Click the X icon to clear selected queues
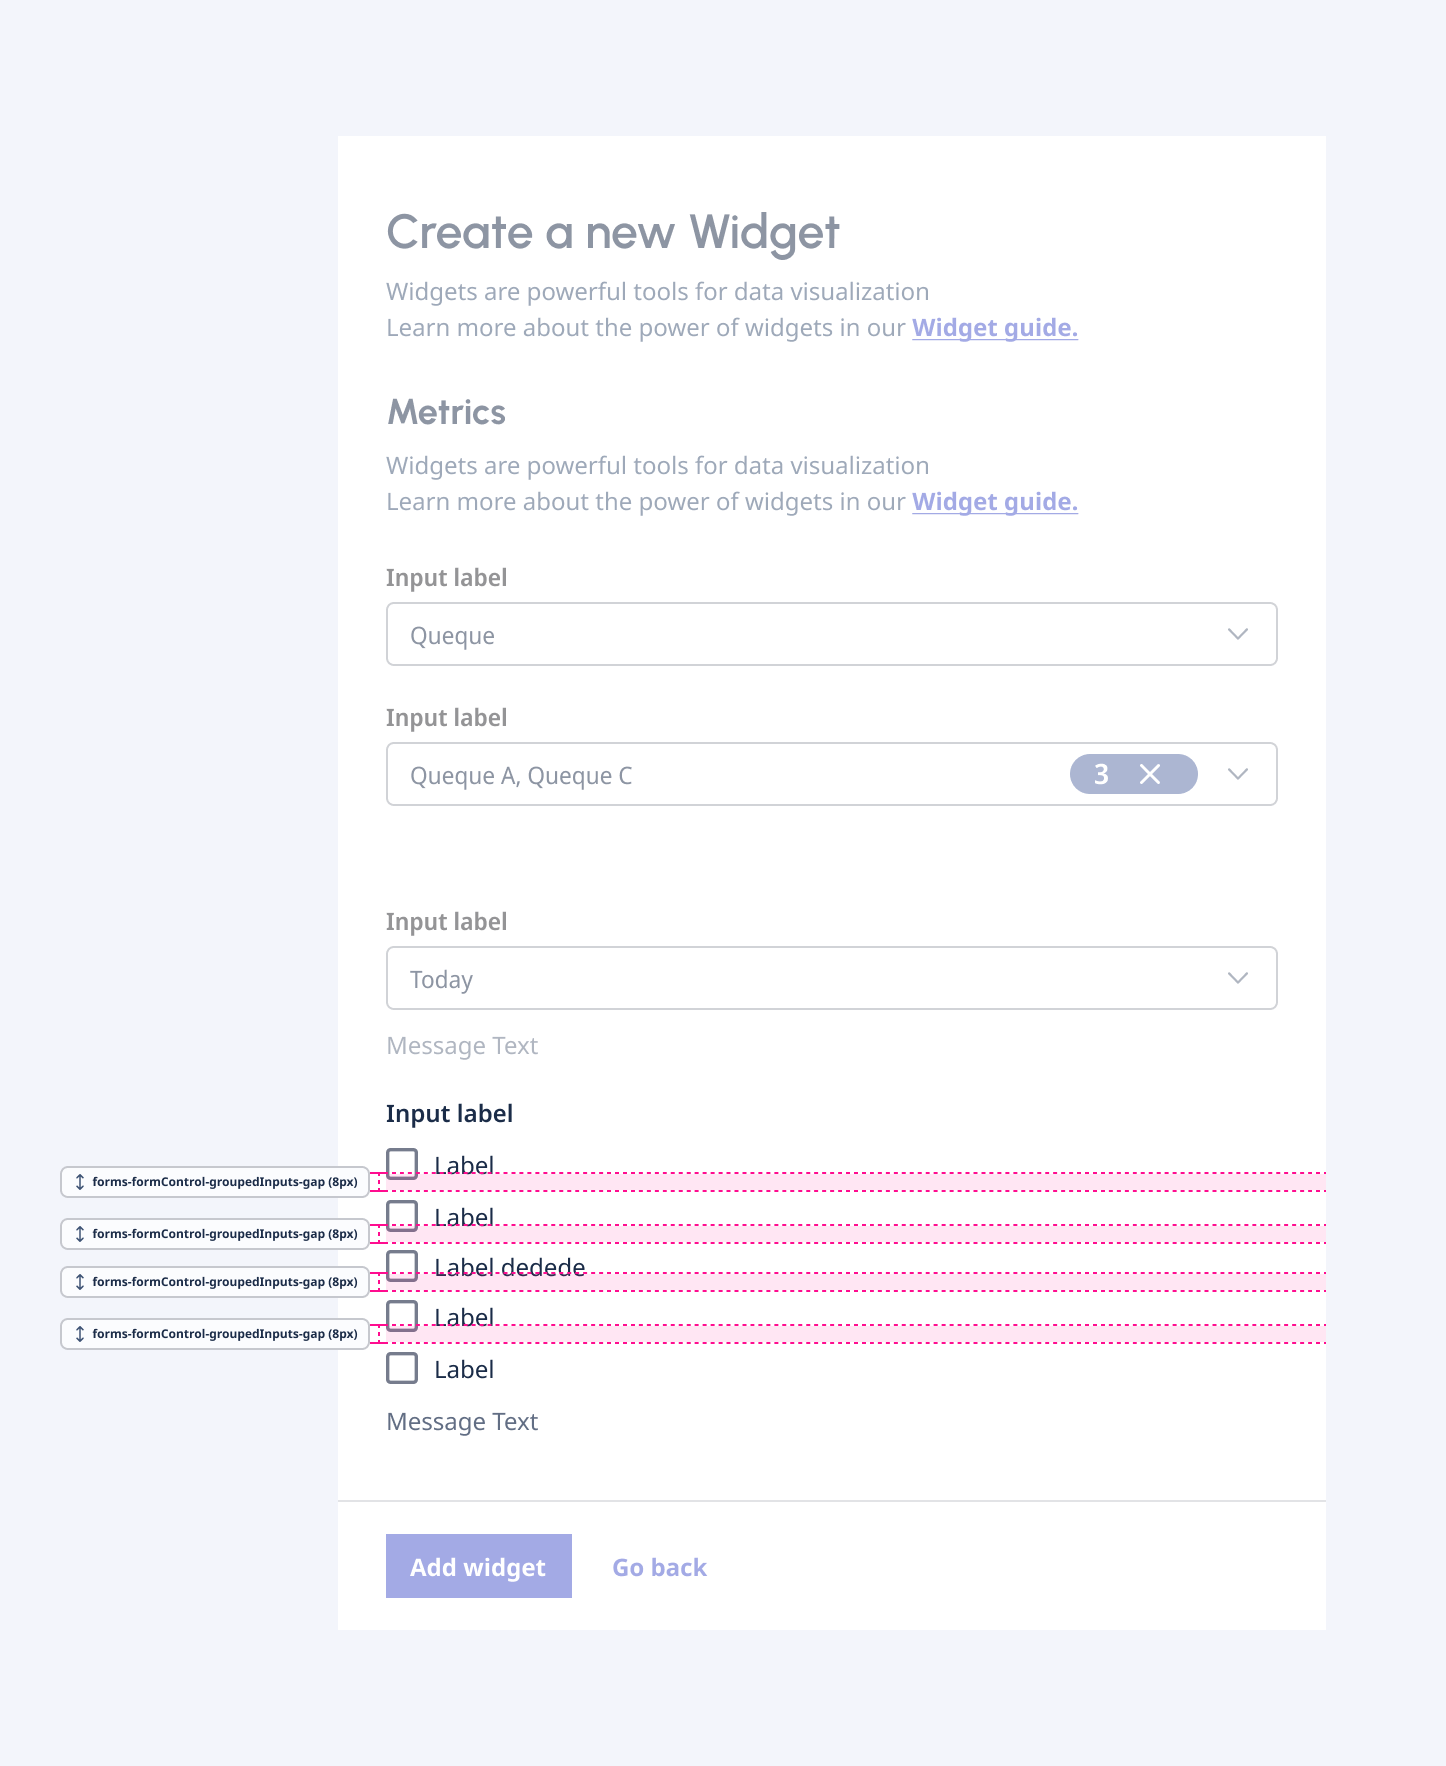Screen dimensions: 1446x1766 pyautogui.click(x=1152, y=774)
